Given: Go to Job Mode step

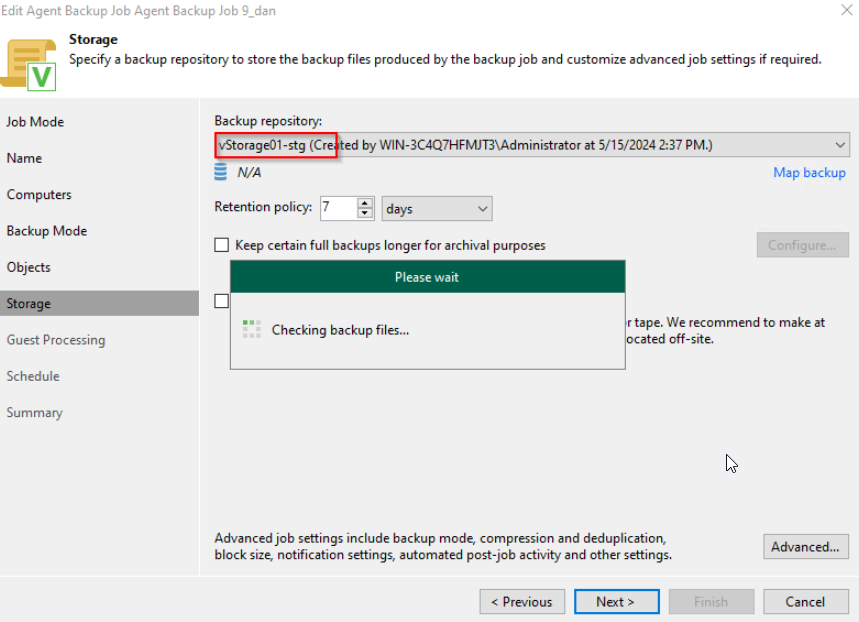Looking at the screenshot, I should click(35, 122).
